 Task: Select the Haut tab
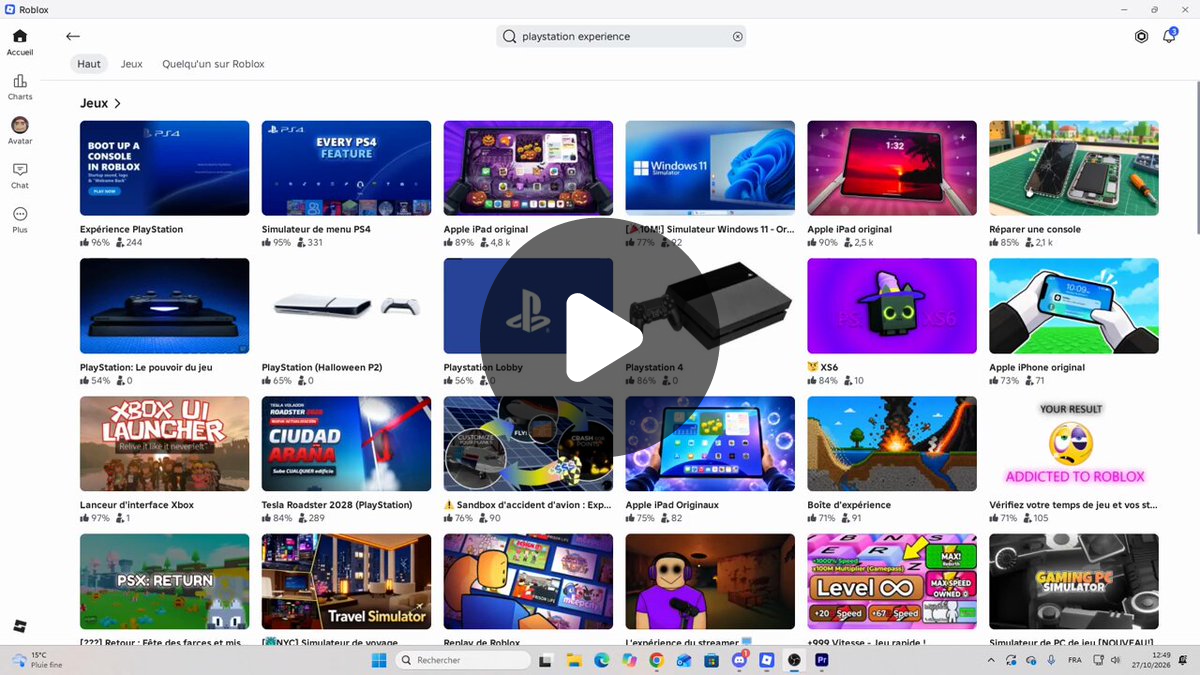[89, 64]
